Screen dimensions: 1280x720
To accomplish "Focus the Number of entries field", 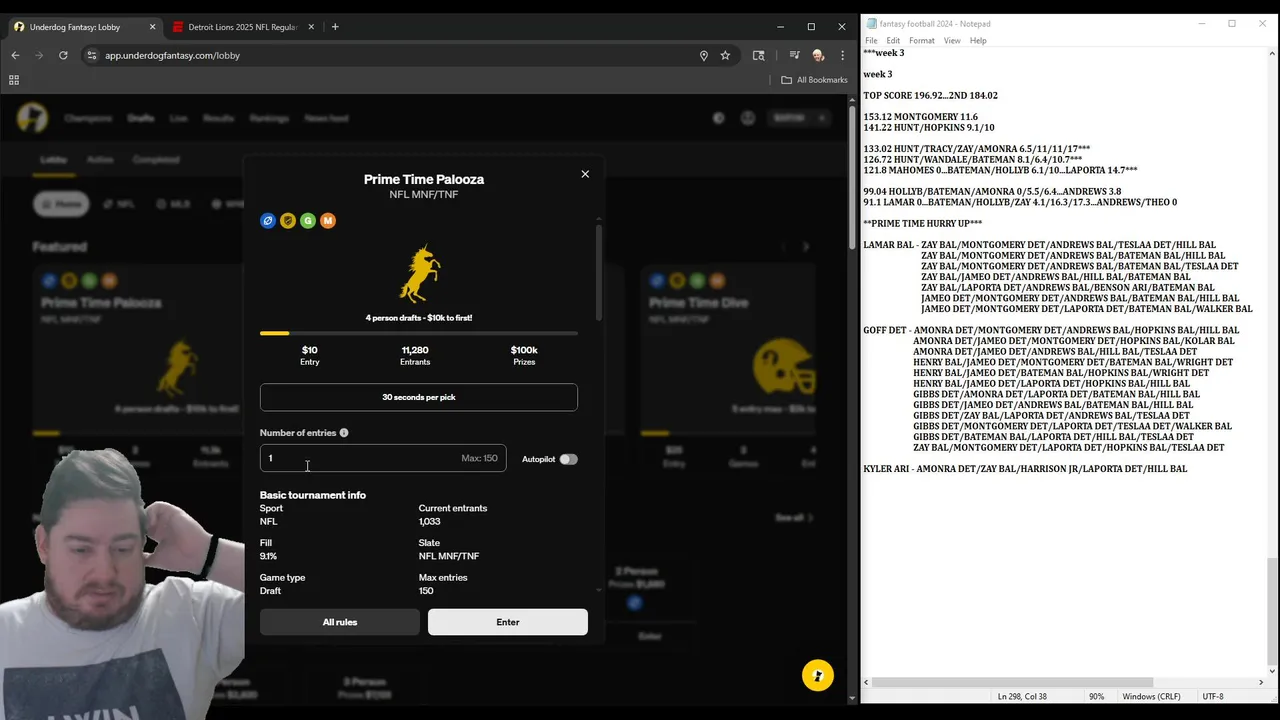I will (x=383, y=458).
